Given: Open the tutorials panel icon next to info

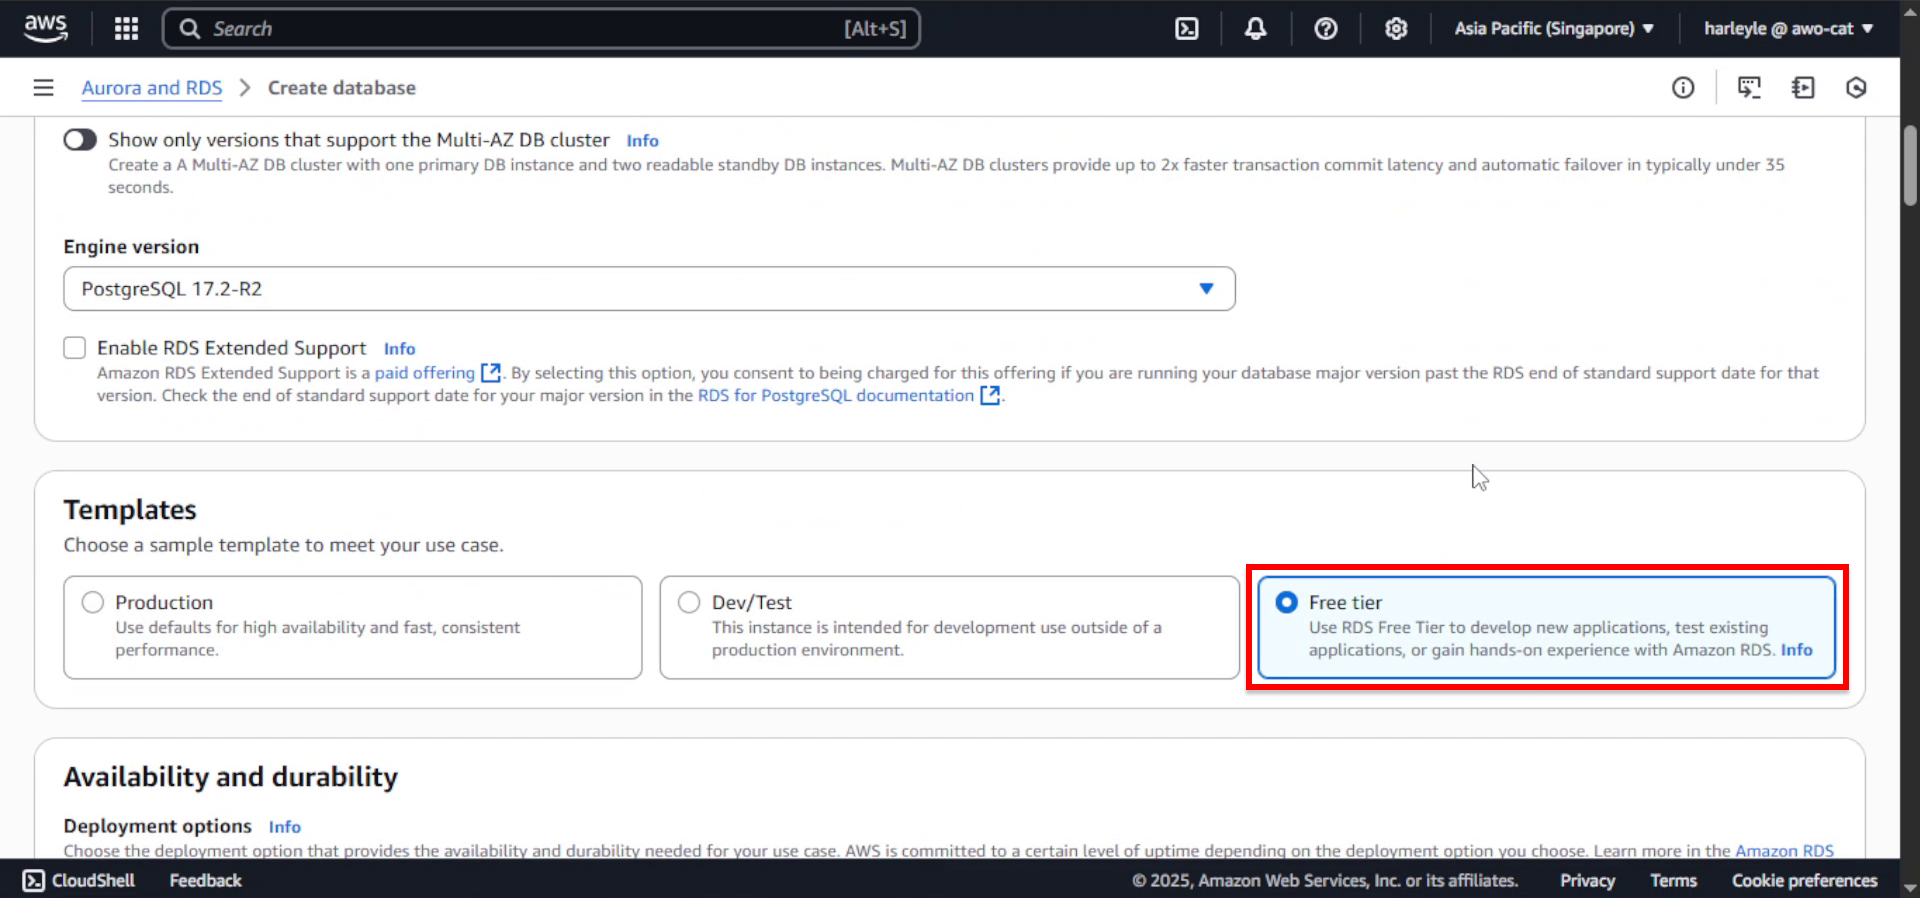Looking at the screenshot, I should 1749,88.
